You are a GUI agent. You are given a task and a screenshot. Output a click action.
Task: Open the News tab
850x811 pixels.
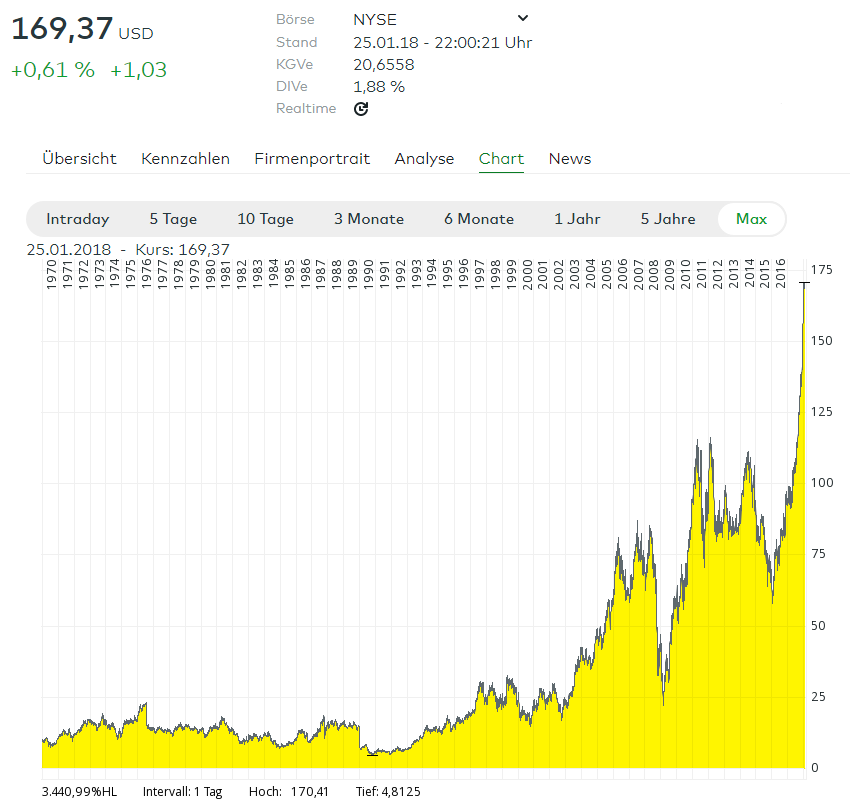pos(570,158)
